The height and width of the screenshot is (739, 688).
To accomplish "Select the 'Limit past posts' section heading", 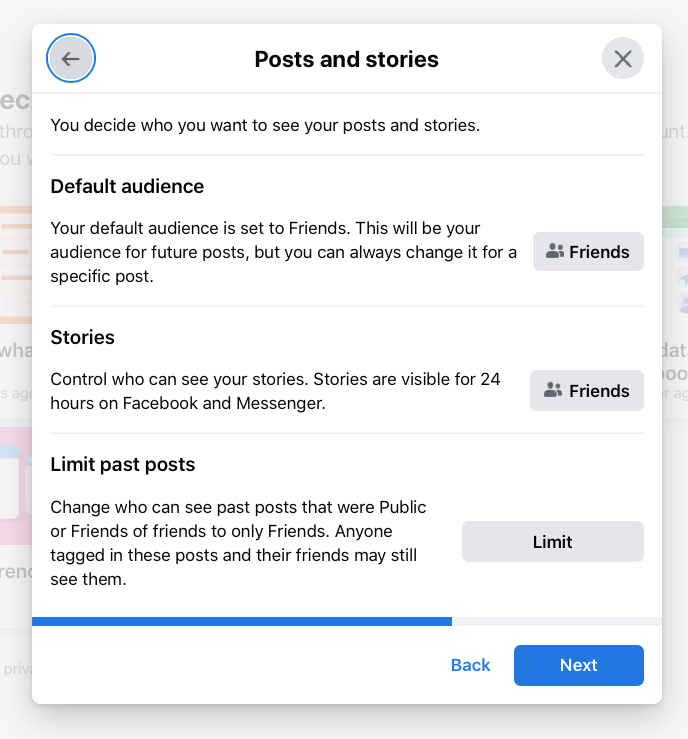I will point(123,465).
